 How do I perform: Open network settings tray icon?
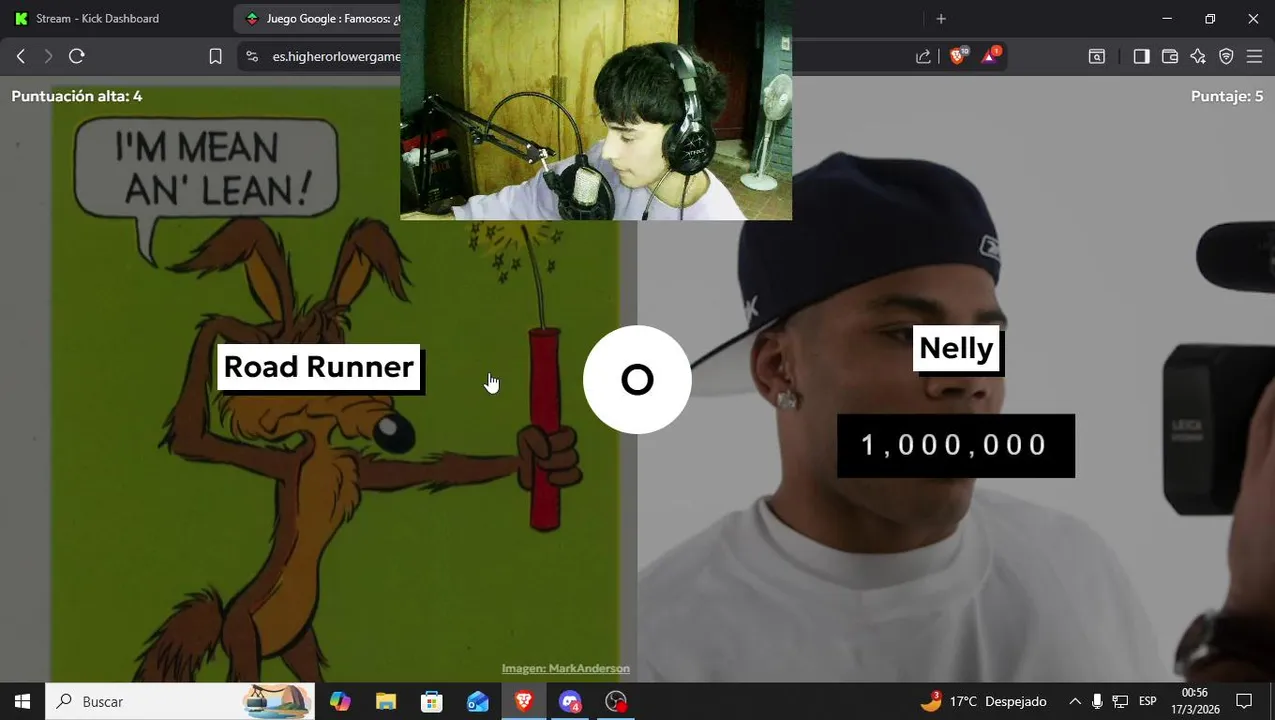[1121, 701]
